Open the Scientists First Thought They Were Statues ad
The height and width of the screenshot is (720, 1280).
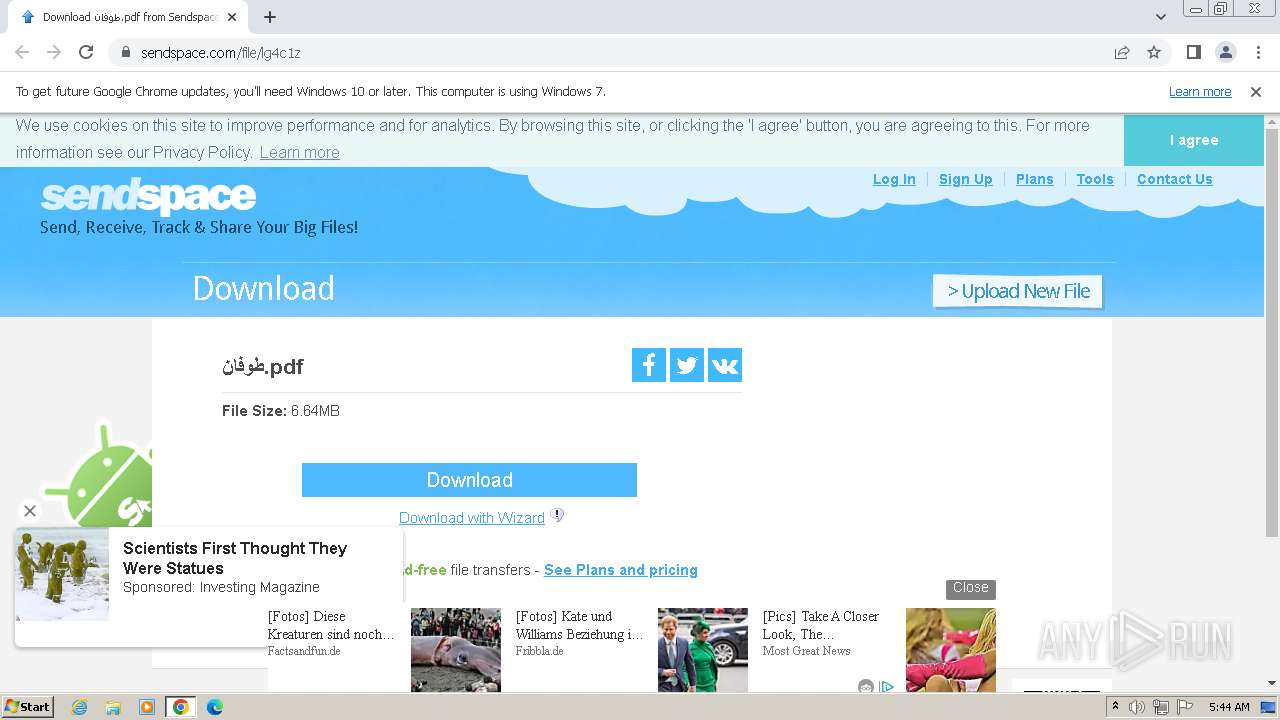[235, 558]
